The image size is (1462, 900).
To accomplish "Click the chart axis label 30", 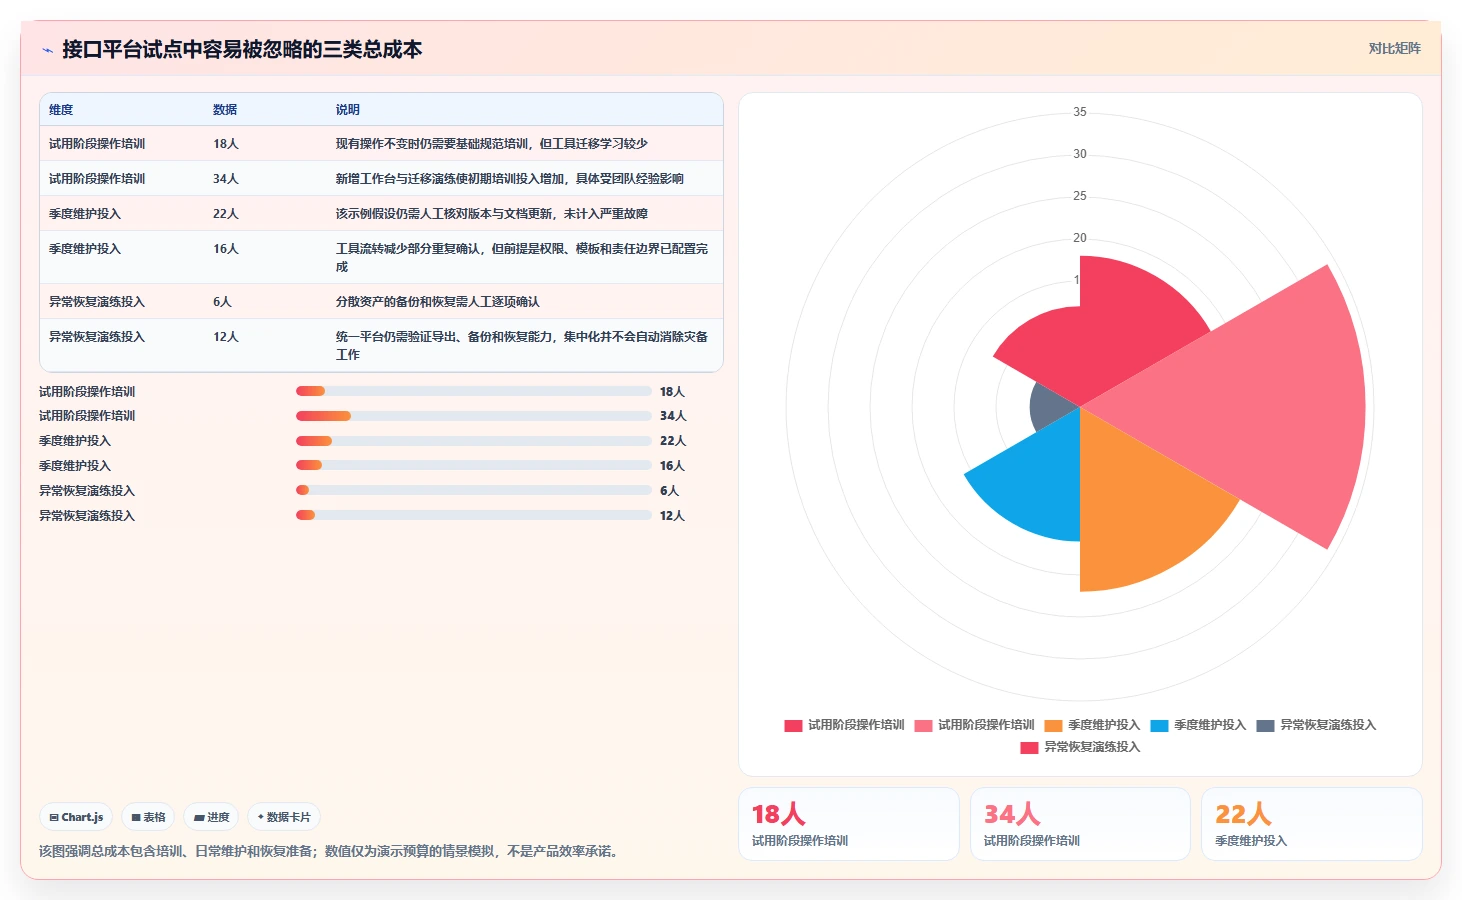I will point(1080,154).
